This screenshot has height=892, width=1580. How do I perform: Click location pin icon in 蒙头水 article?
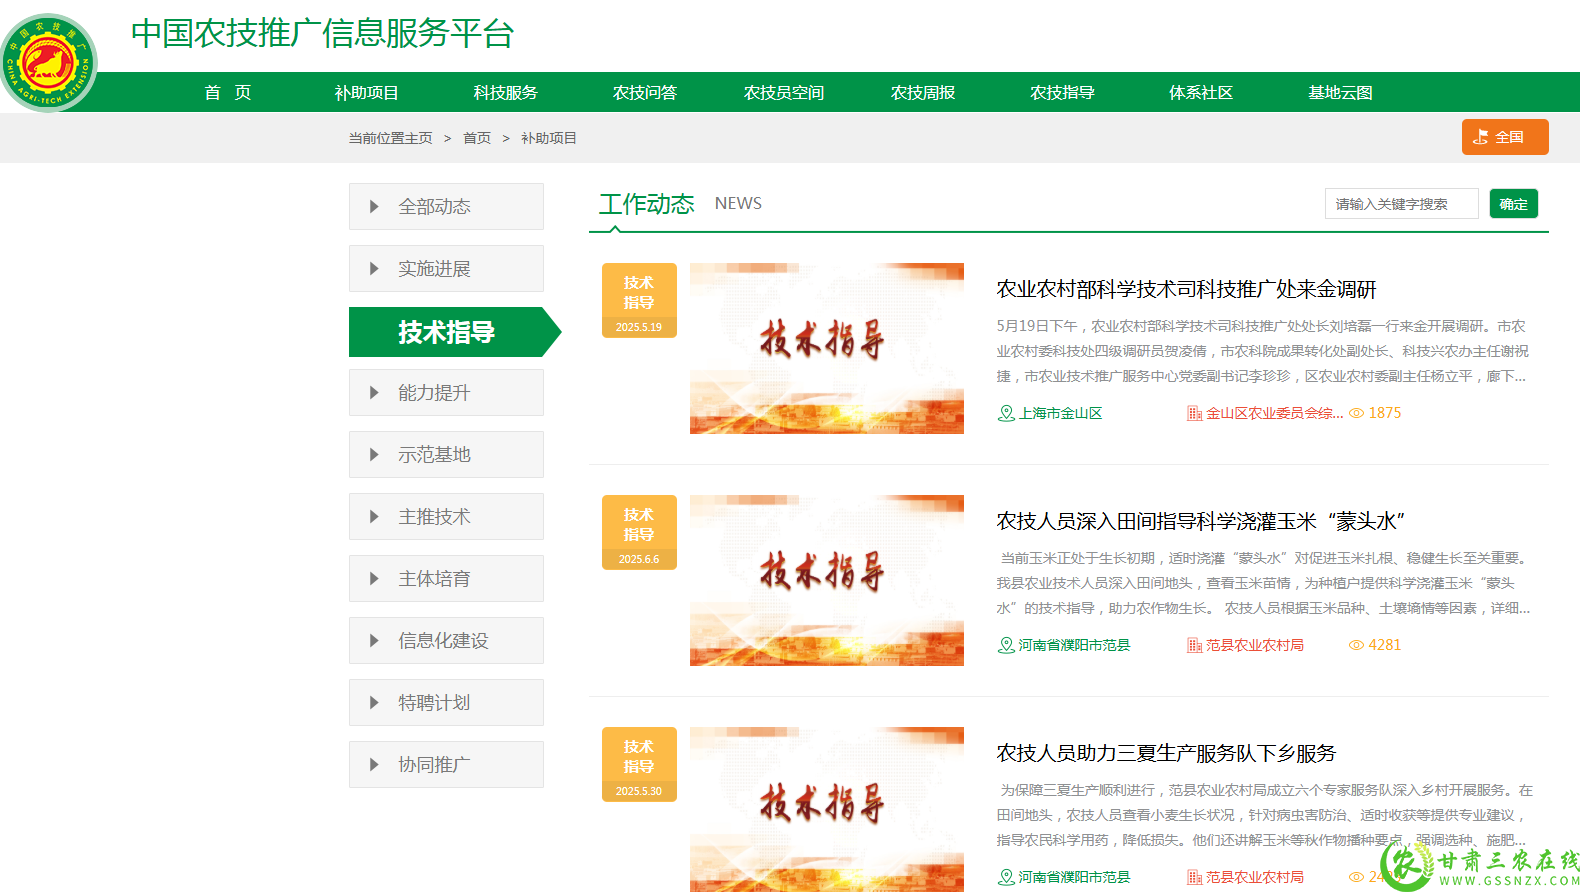[x=1006, y=645]
